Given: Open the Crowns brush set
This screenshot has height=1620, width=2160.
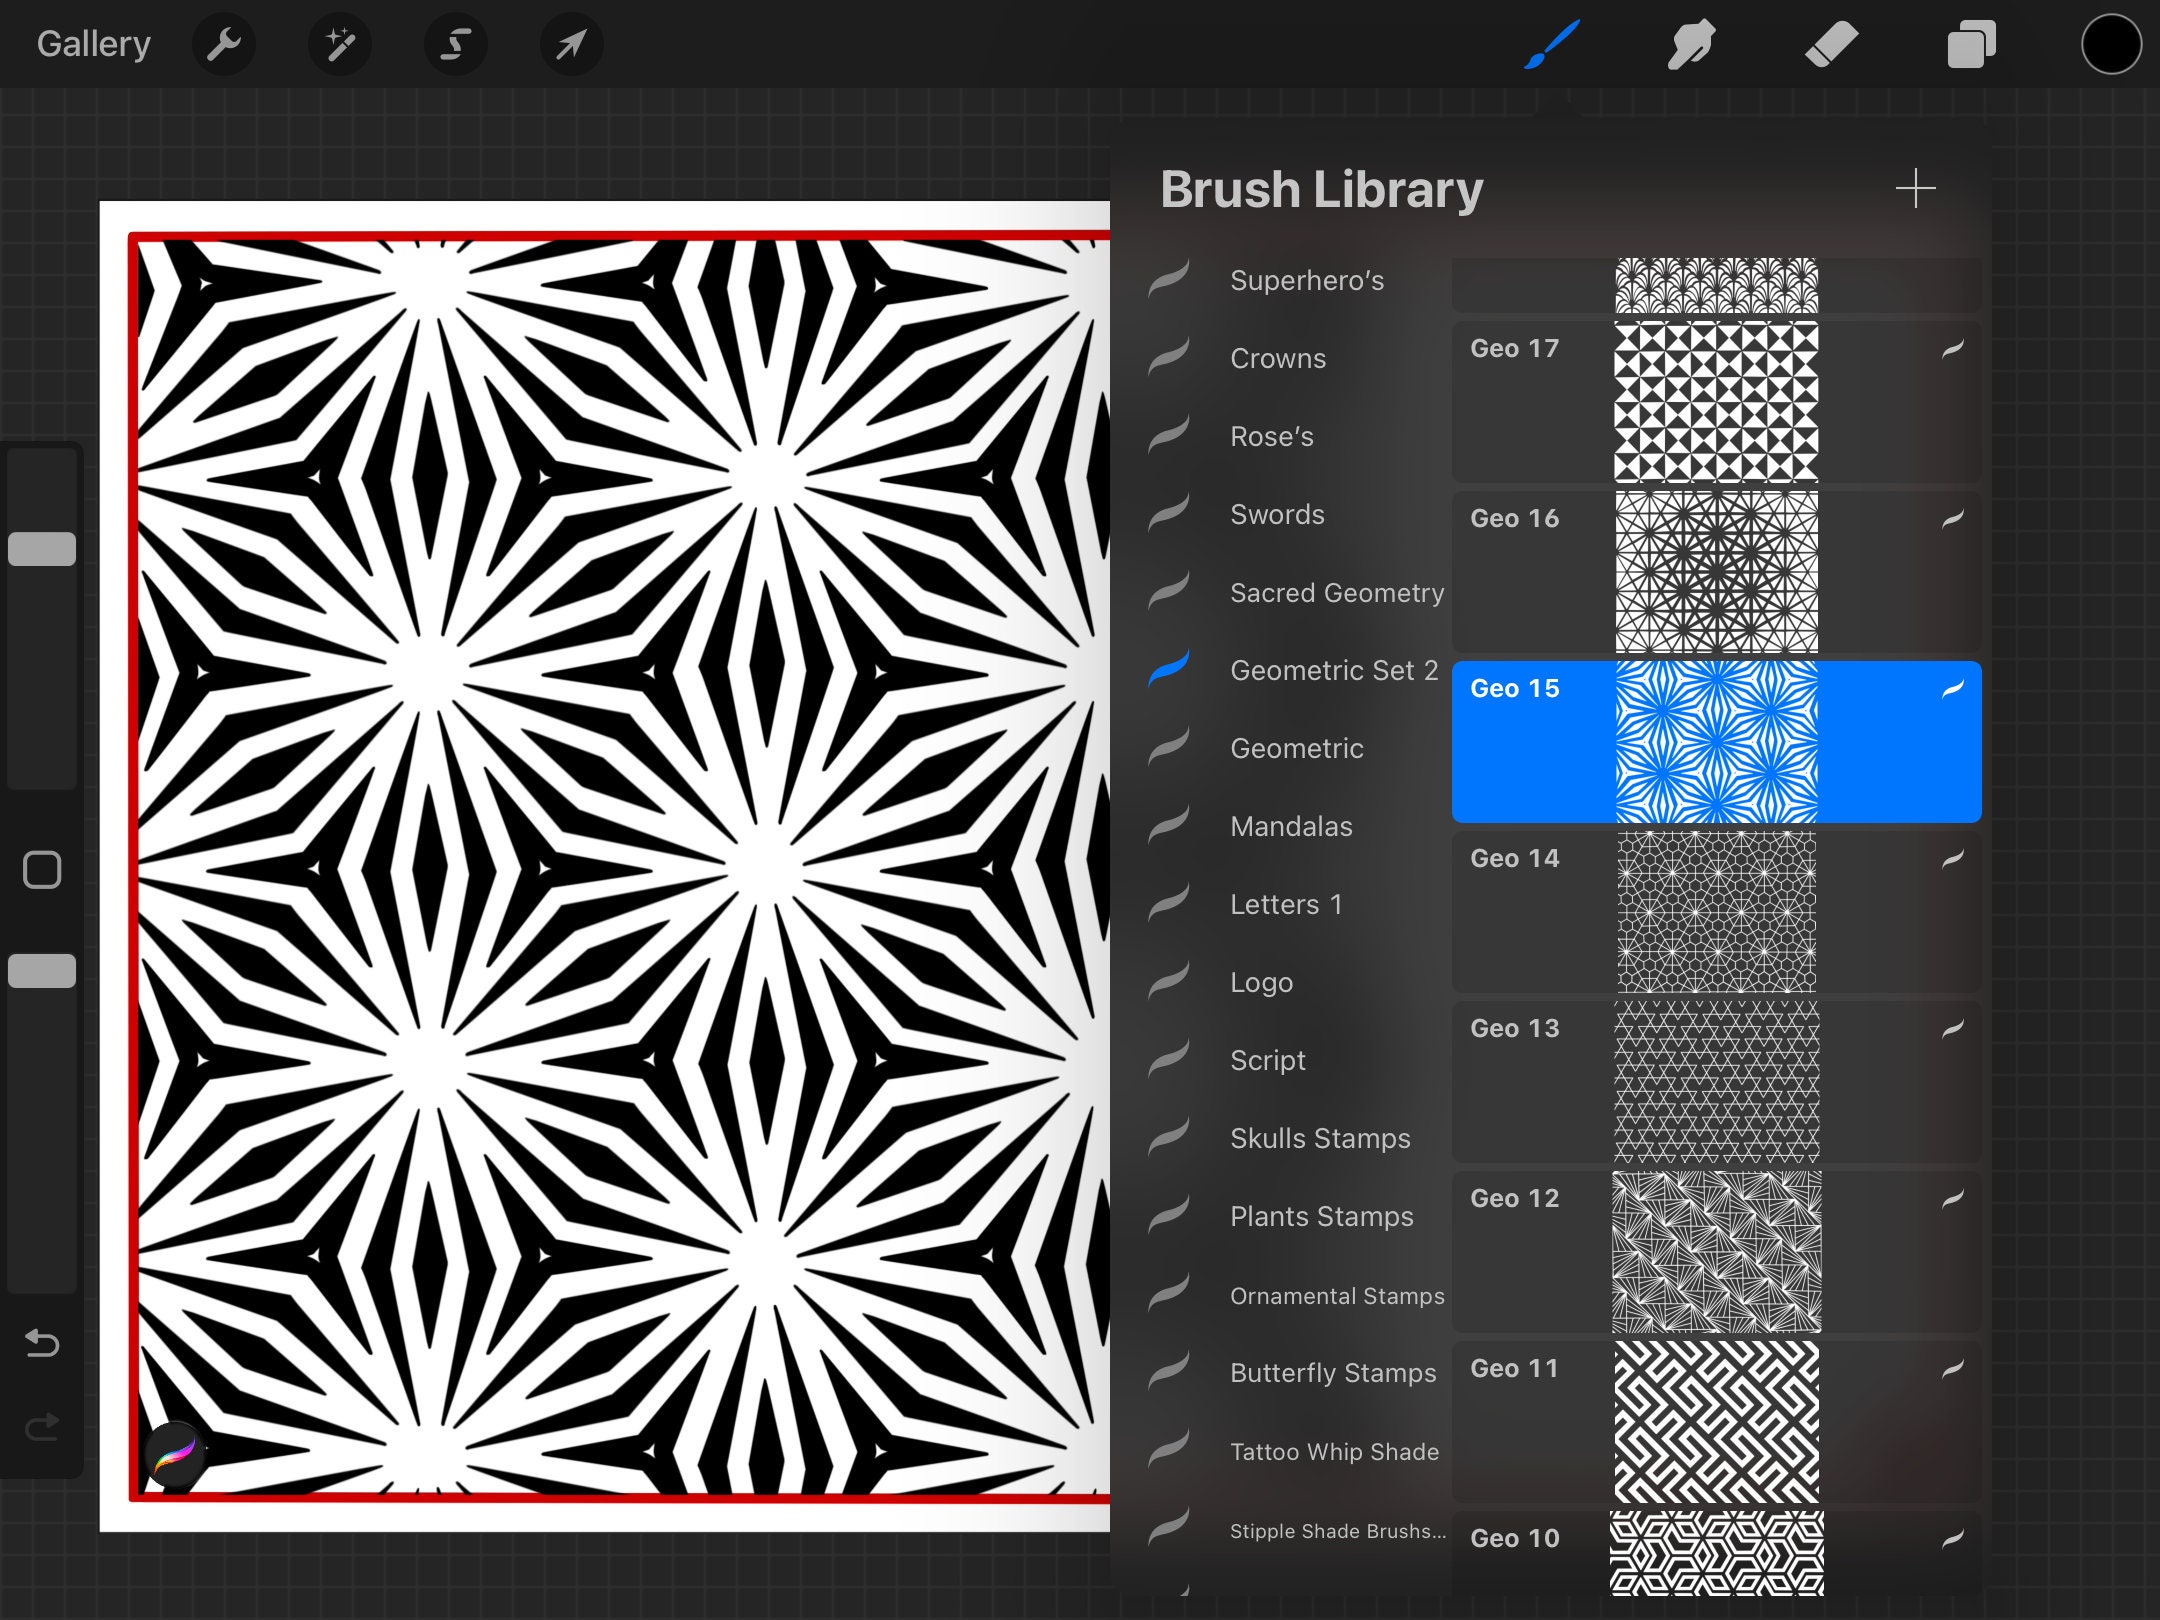Looking at the screenshot, I should tap(1277, 358).
